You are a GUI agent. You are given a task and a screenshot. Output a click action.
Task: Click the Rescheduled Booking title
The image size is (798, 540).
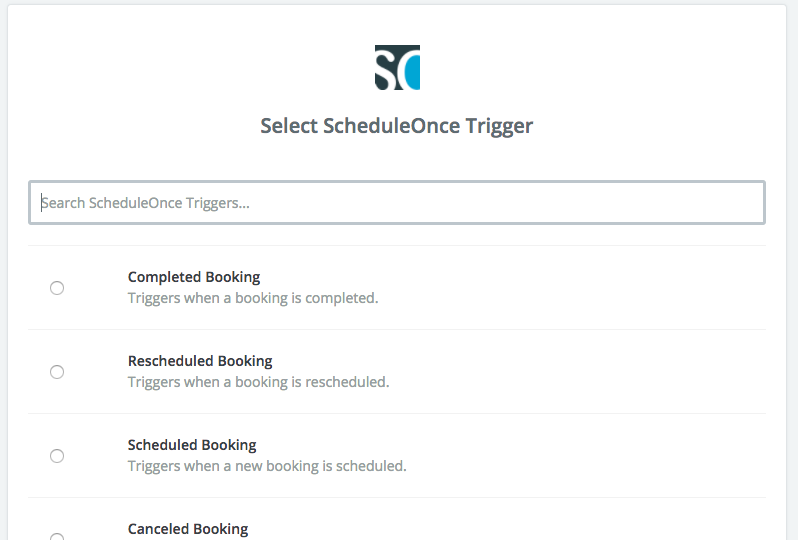pyautogui.click(x=200, y=361)
